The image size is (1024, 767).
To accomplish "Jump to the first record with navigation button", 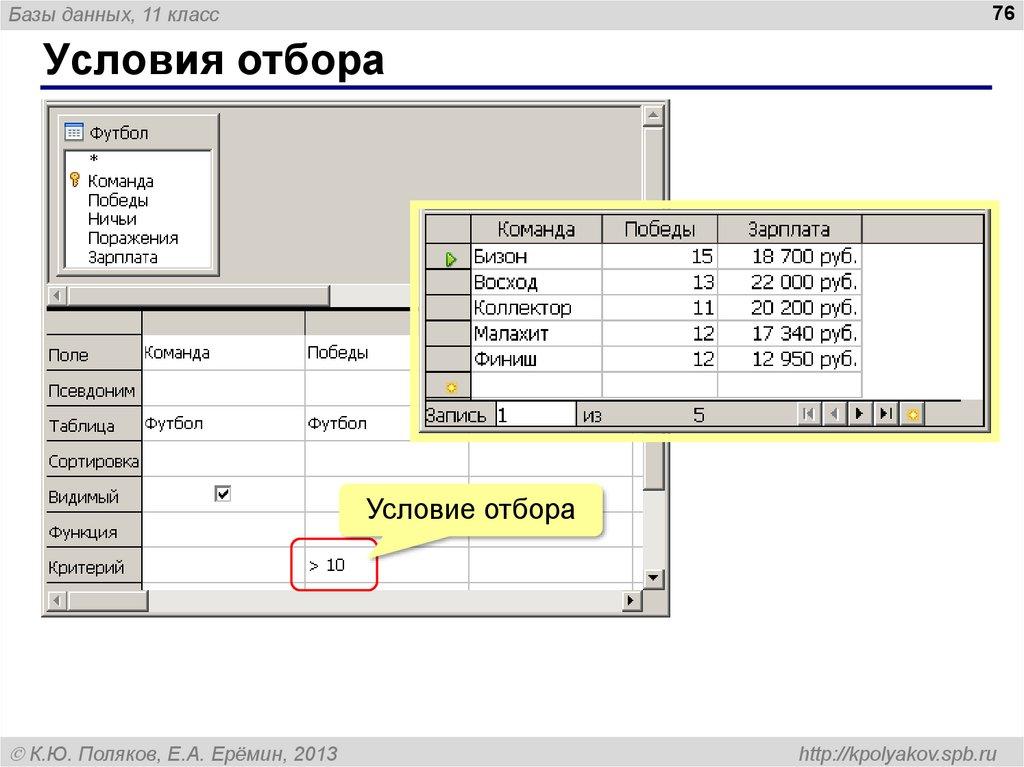I will coord(811,413).
